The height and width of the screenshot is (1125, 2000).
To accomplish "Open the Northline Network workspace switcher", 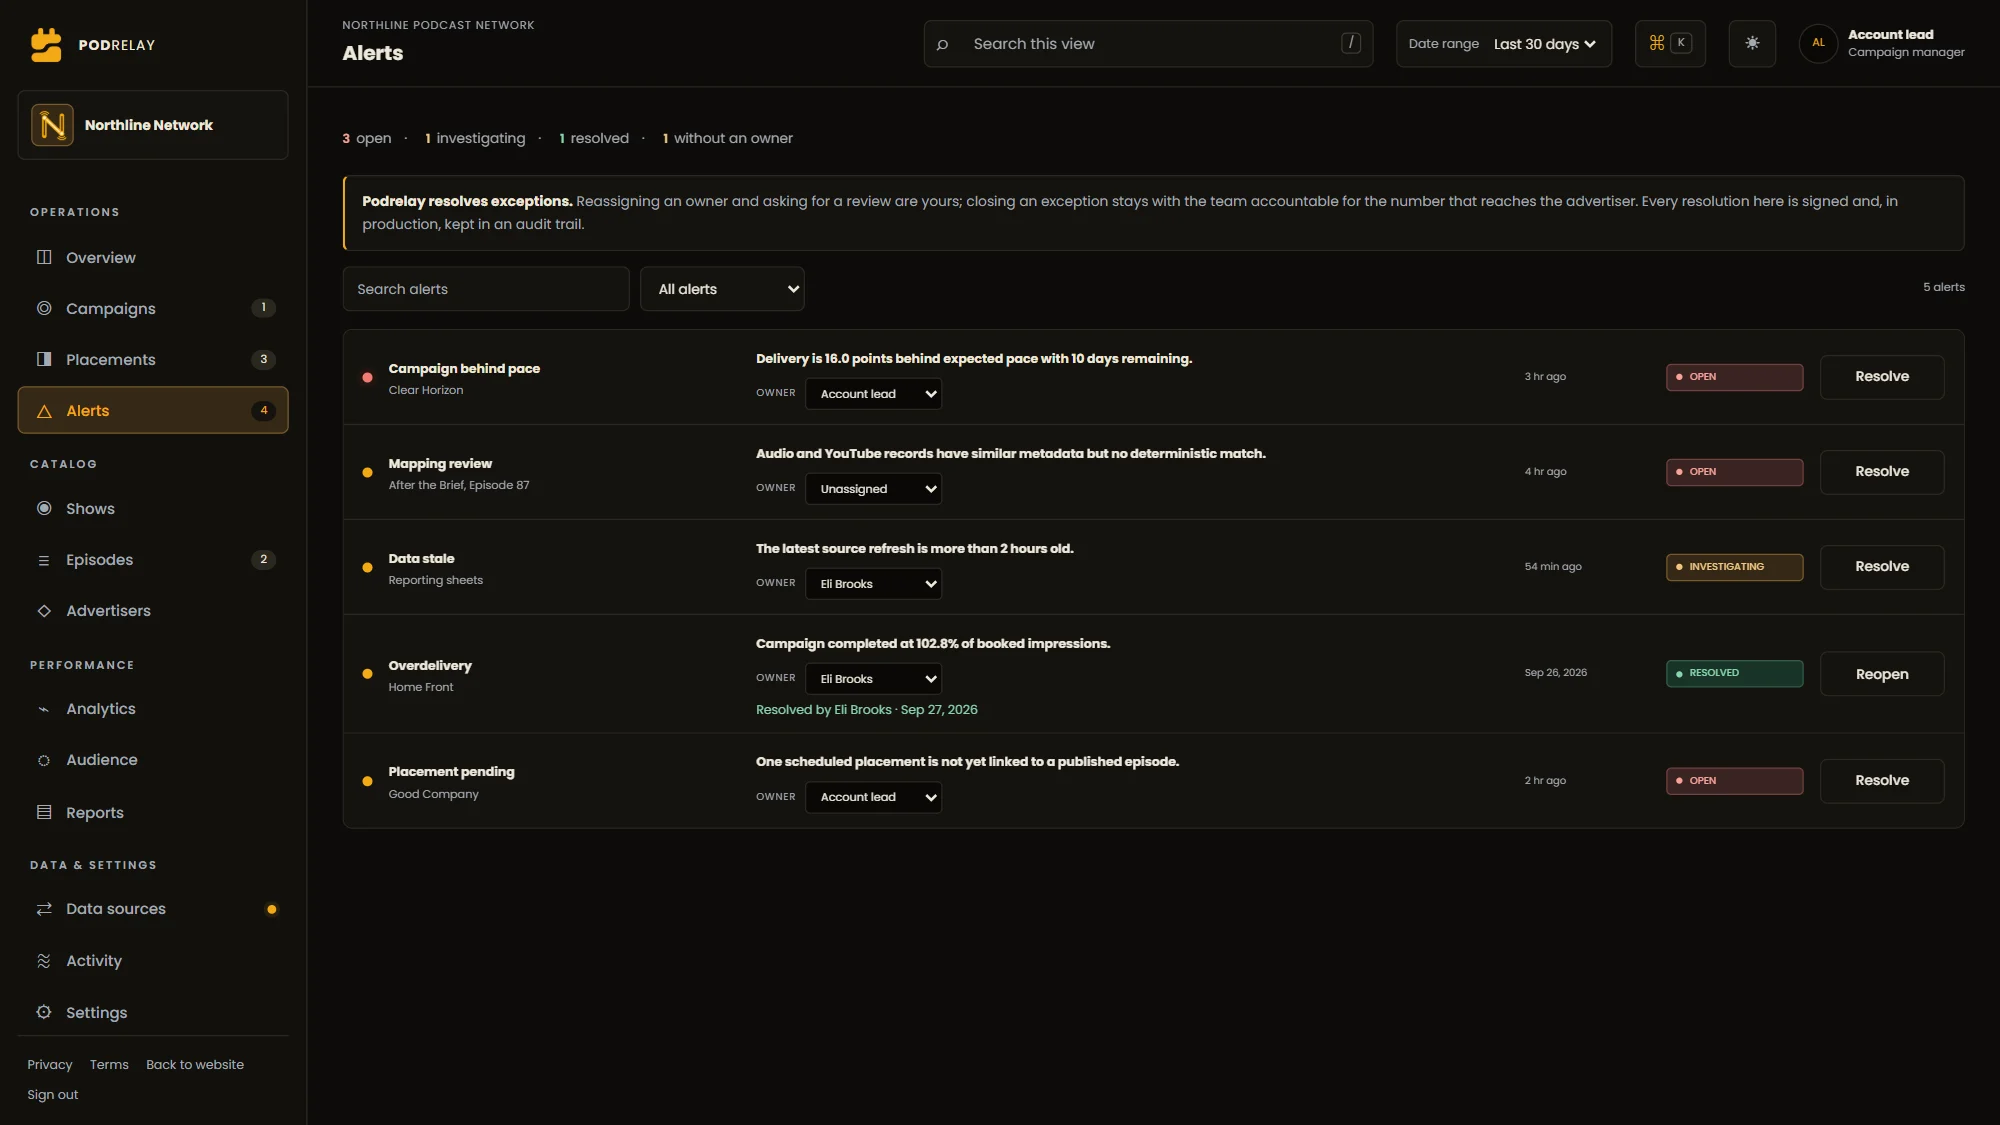I will click(153, 125).
